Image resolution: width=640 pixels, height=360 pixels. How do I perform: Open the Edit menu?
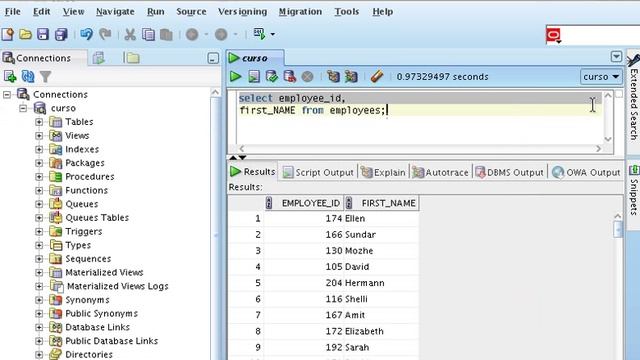(42, 11)
